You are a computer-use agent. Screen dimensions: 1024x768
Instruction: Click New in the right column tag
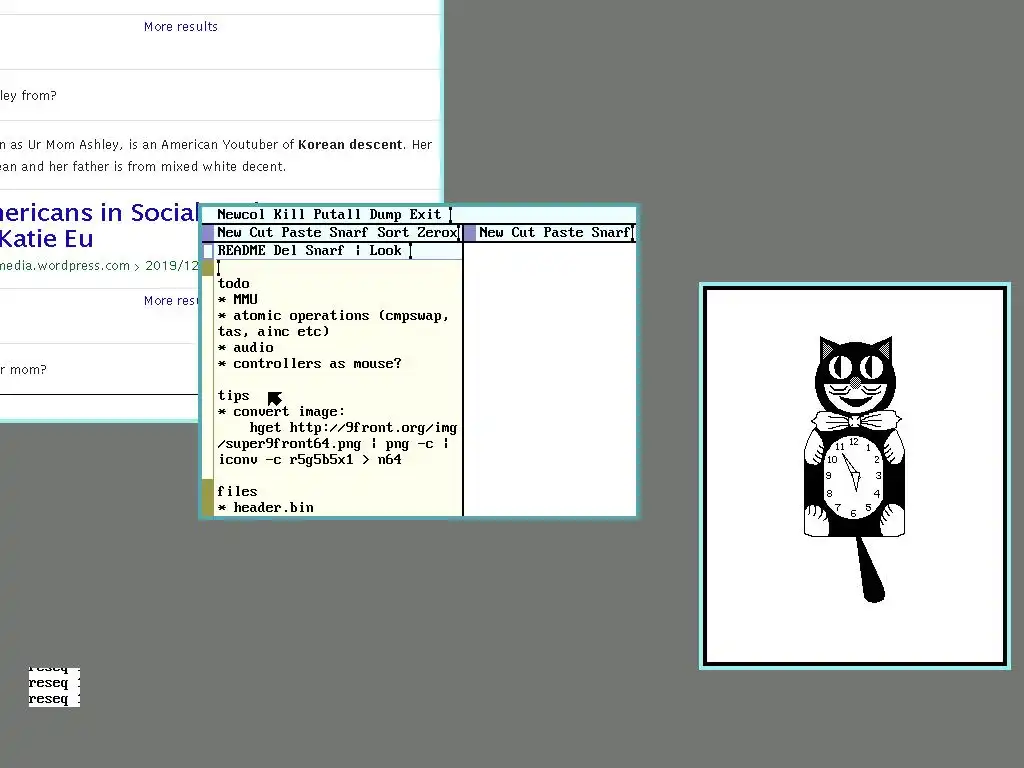491,232
